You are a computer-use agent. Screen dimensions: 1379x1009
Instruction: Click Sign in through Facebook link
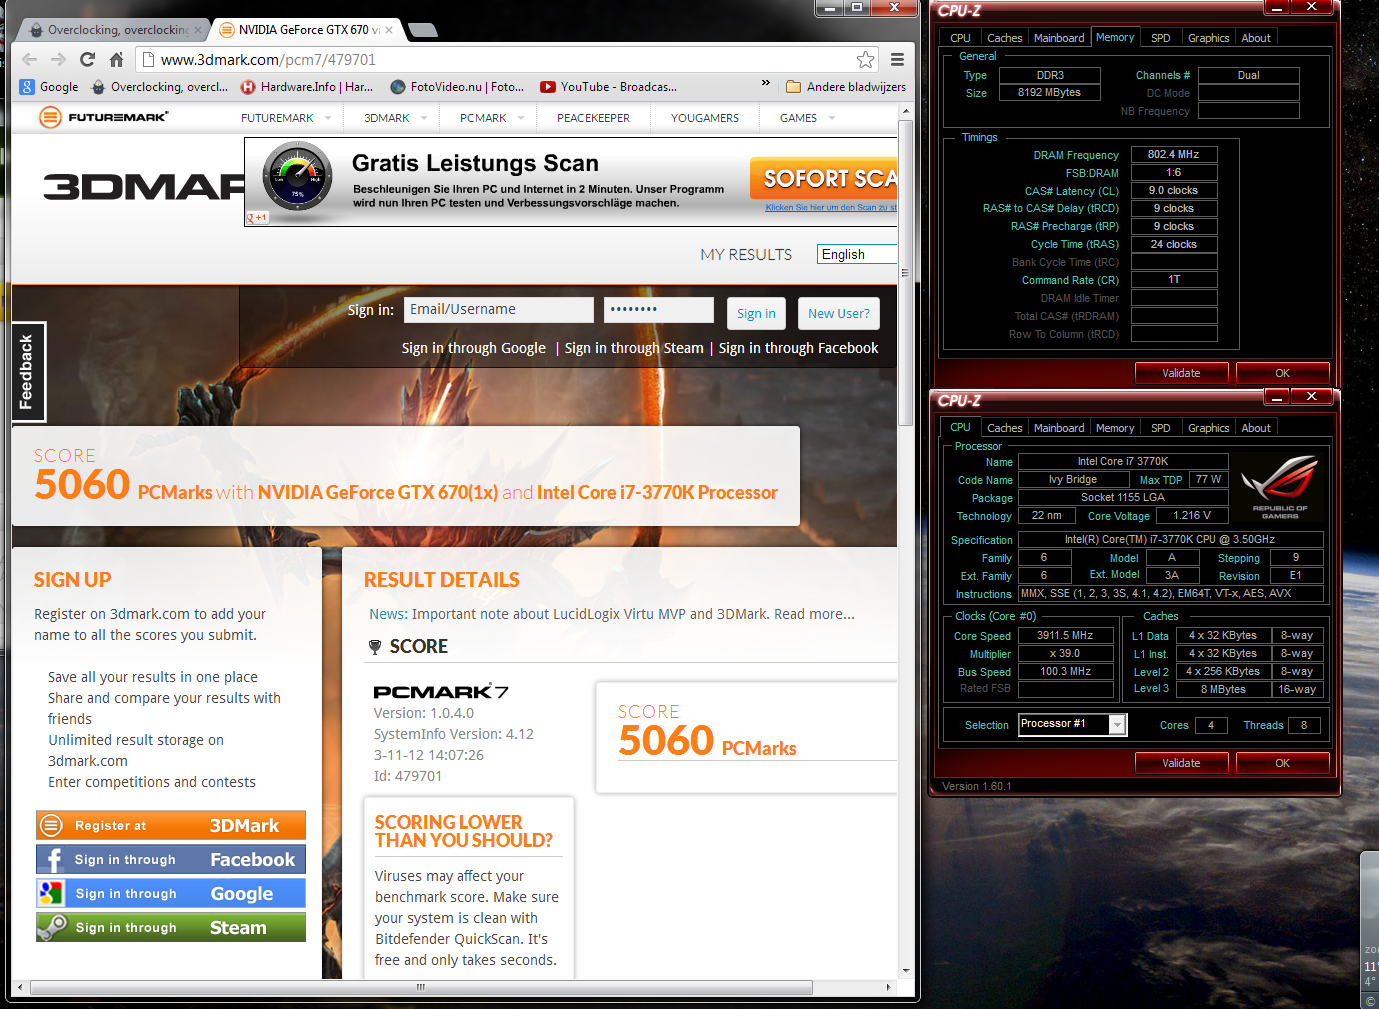(798, 348)
